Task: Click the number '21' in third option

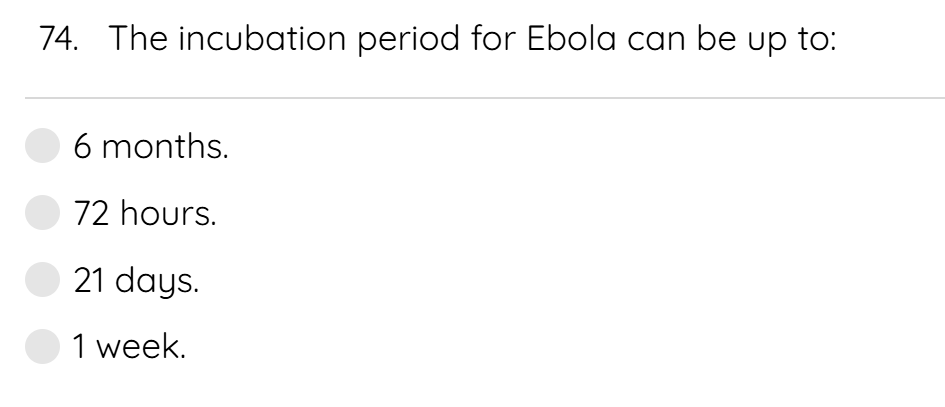Action: pos(89,281)
